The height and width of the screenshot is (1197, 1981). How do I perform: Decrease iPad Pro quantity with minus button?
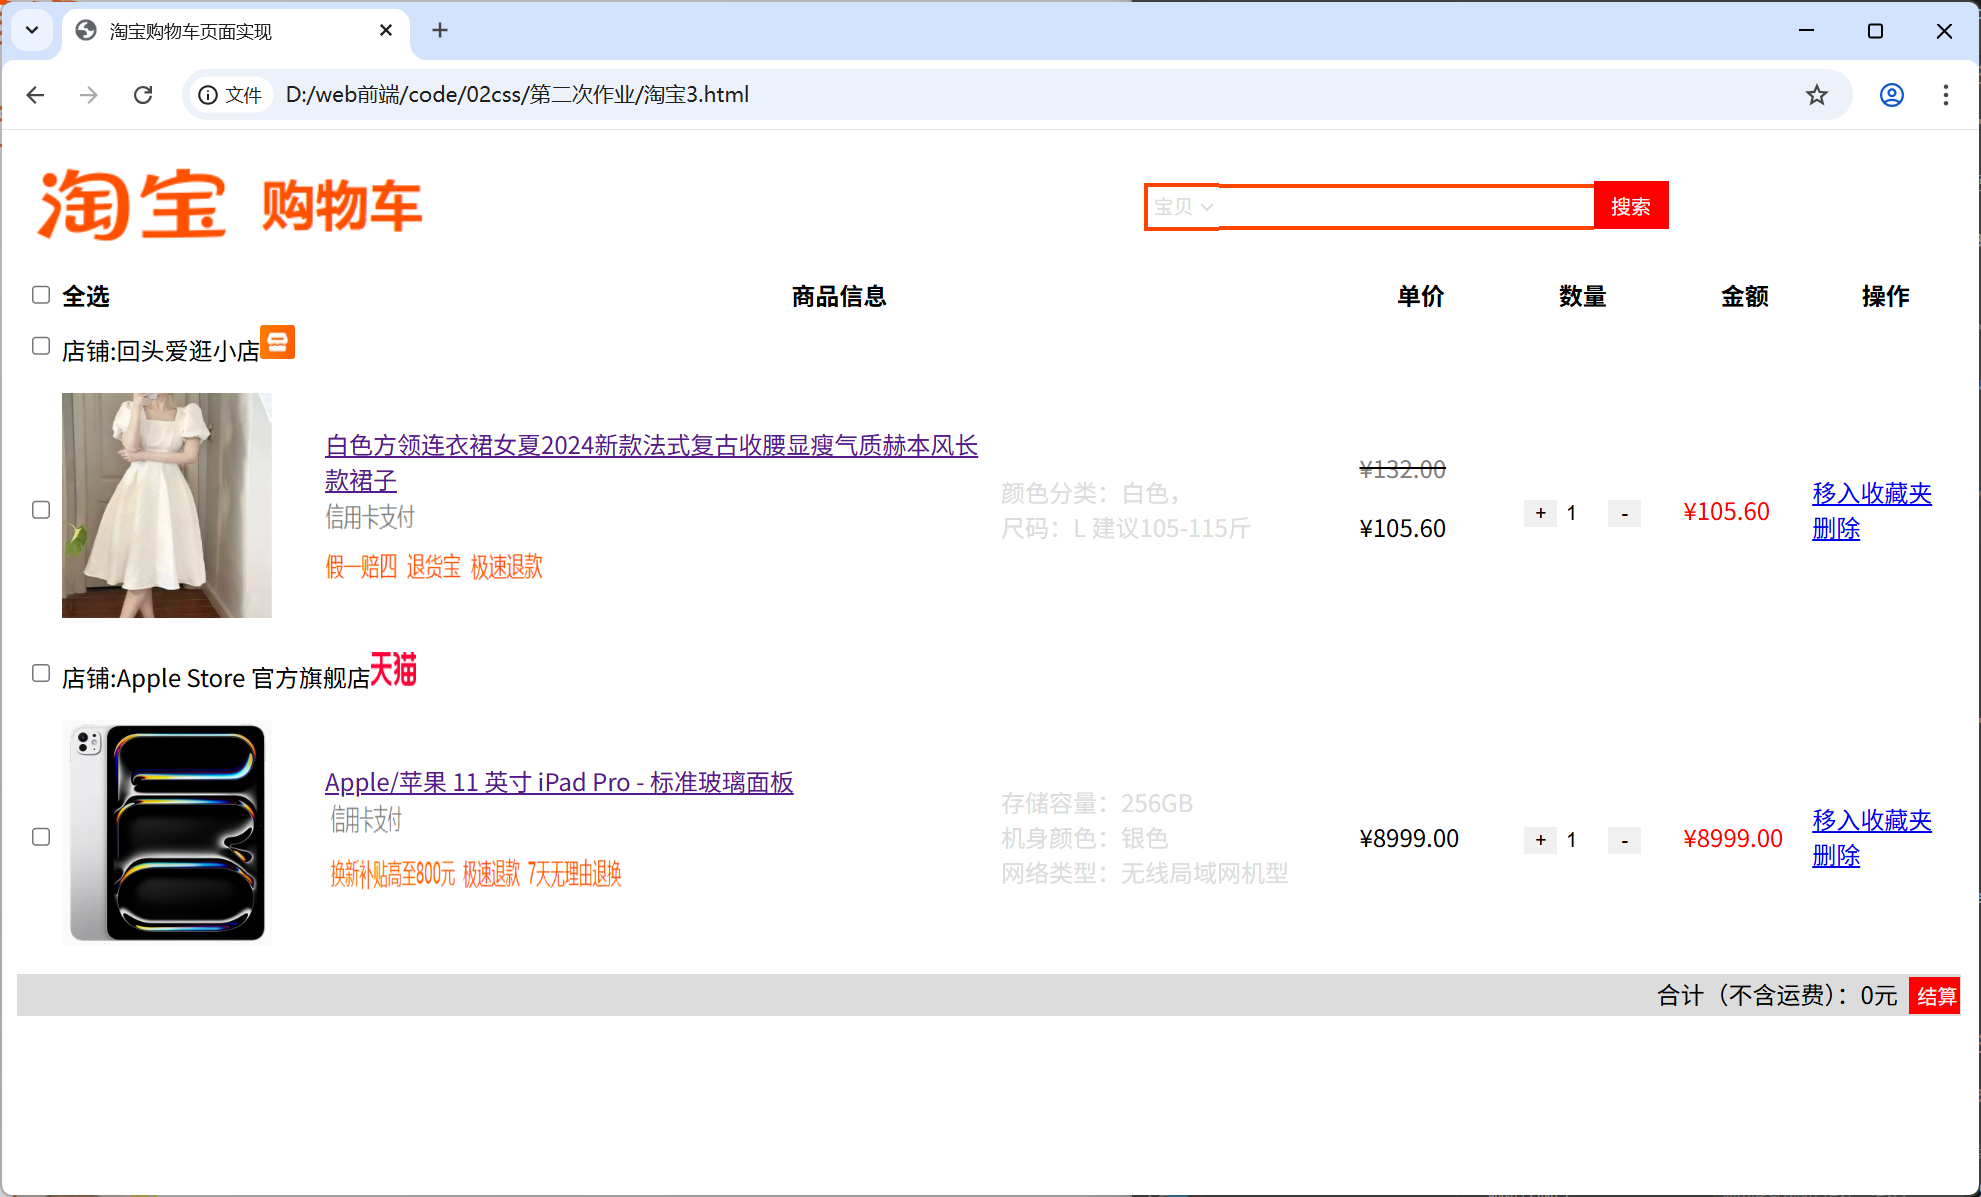[1624, 840]
